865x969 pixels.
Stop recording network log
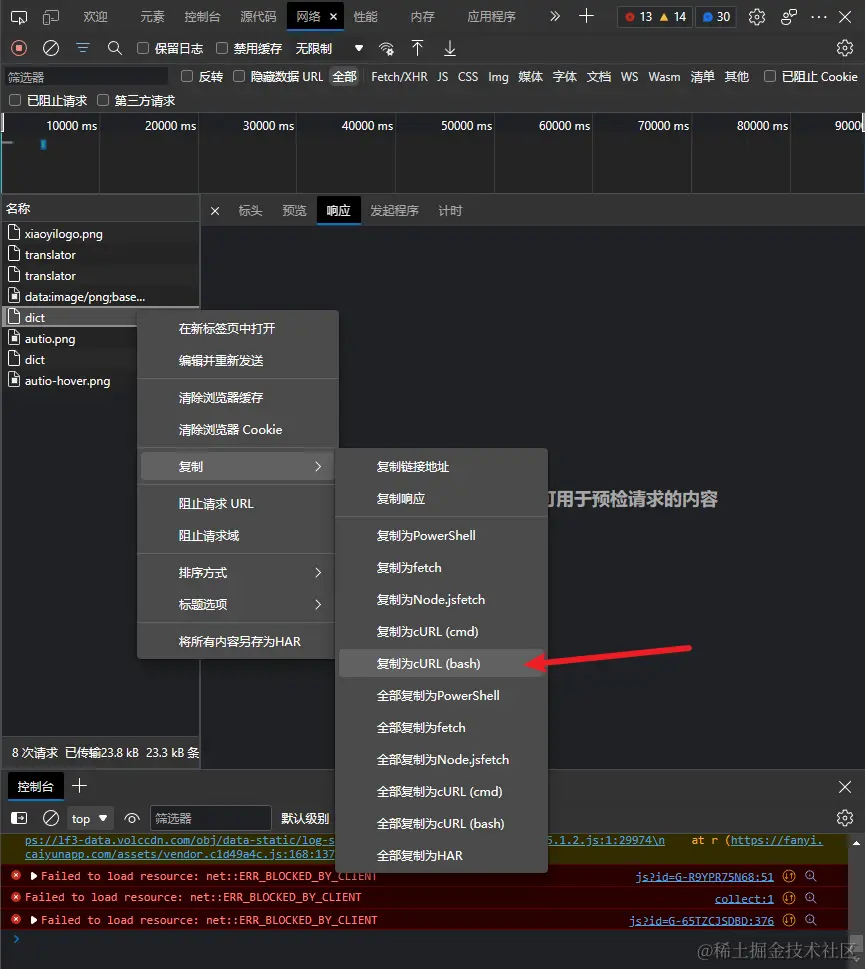coord(19,48)
